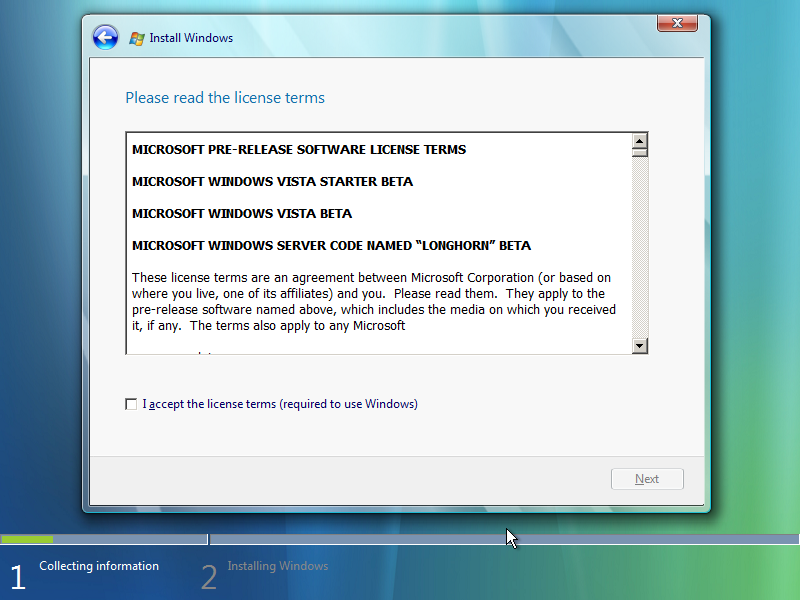Click the "LONGHORN" BETA server line

332,245
